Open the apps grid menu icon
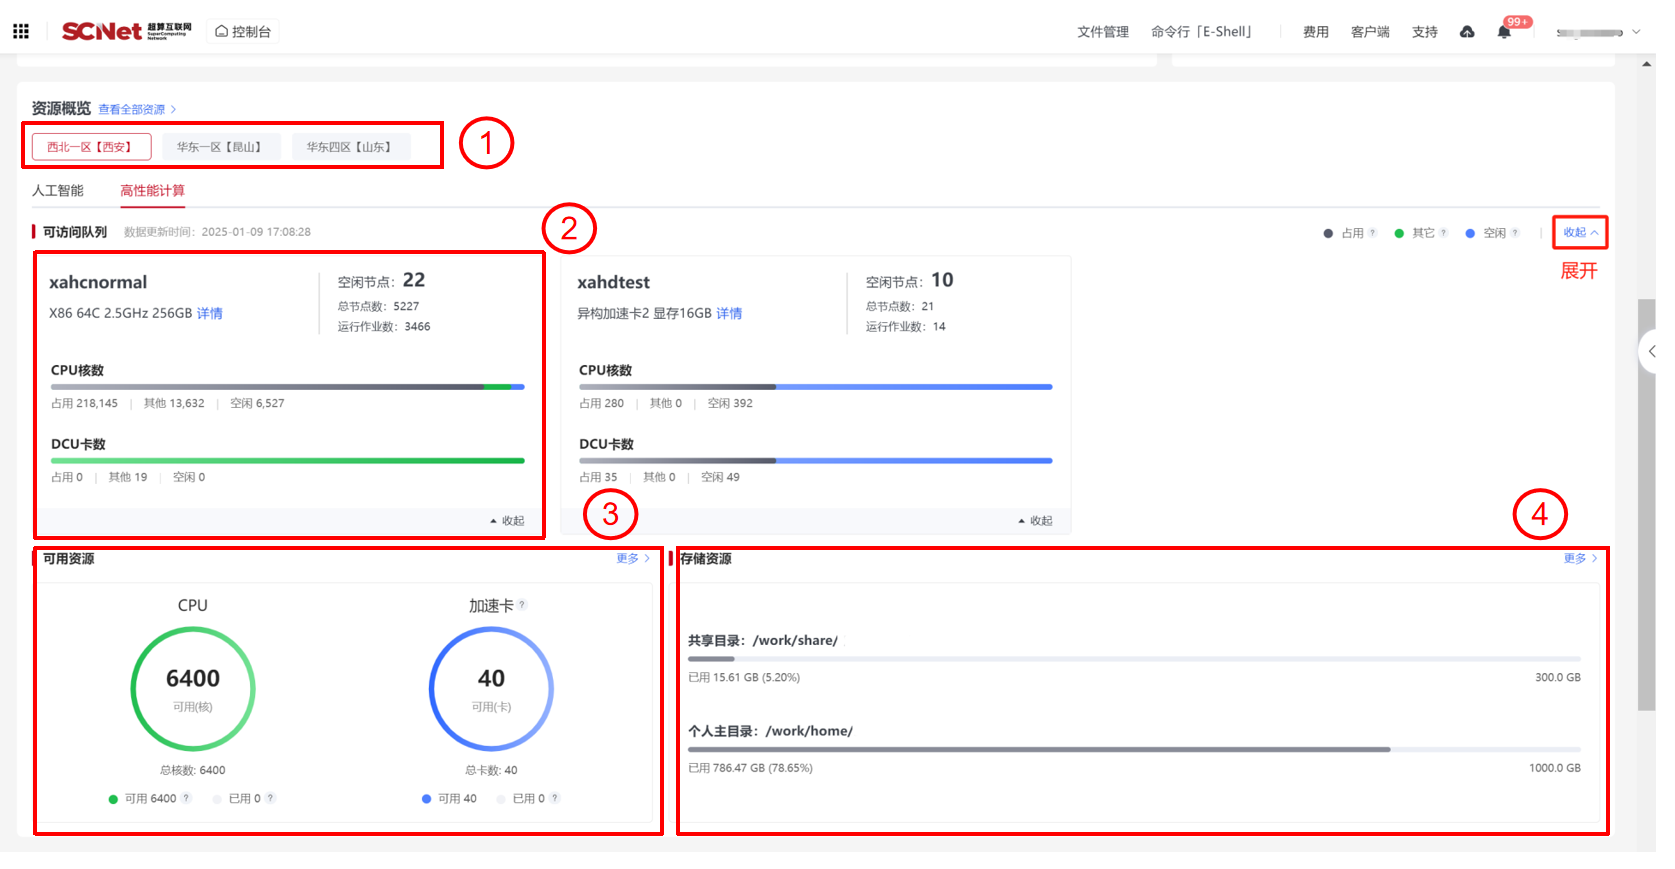The height and width of the screenshot is (869, 1675). point(21,31)
